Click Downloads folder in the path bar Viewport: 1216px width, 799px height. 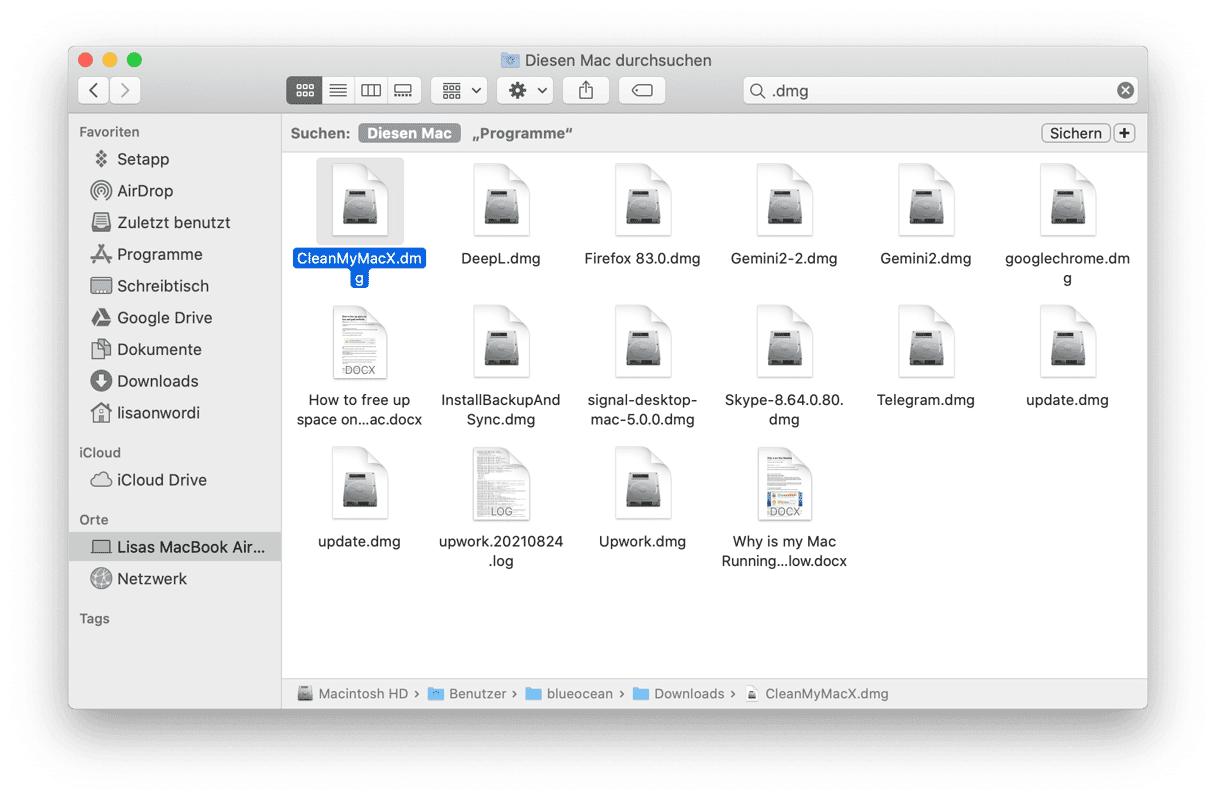click(679, 693)
